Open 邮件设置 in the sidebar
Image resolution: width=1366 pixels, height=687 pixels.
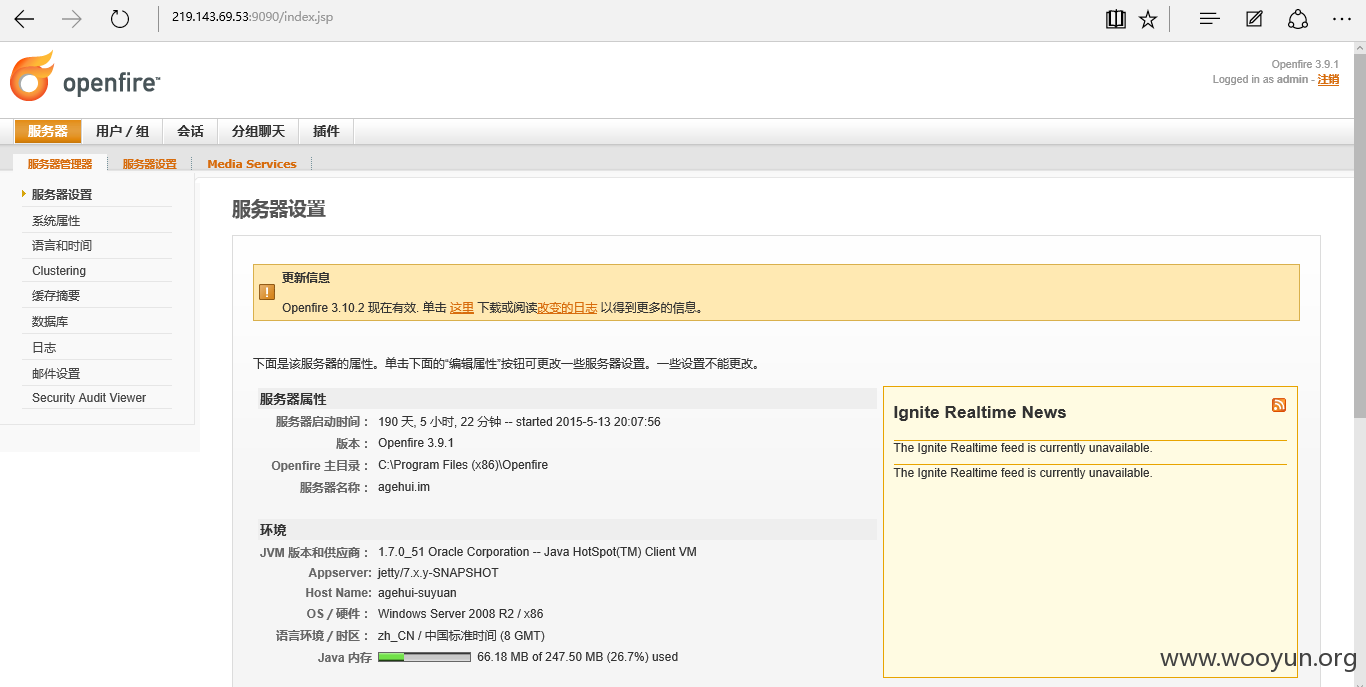[56, 374]
